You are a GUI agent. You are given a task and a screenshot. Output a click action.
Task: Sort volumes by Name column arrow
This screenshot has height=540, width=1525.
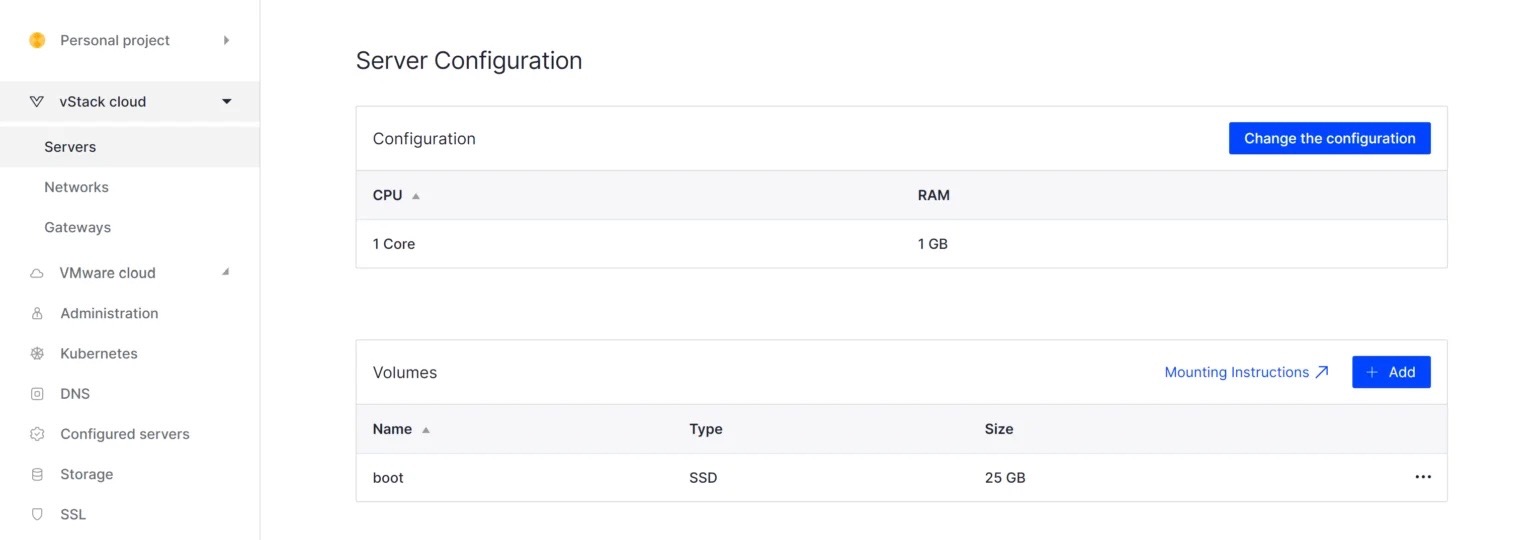tap(426, 430)
